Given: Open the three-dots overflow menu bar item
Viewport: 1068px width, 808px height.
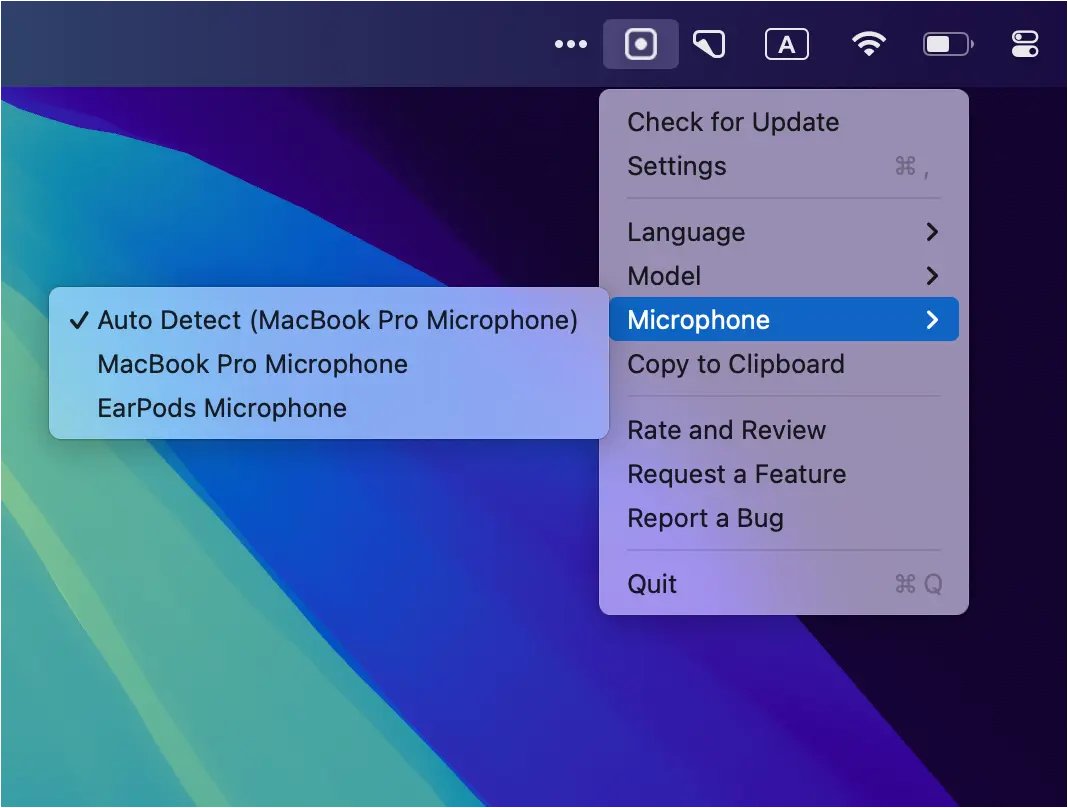Looking at the screenshot, I should (x=570, y=45).
